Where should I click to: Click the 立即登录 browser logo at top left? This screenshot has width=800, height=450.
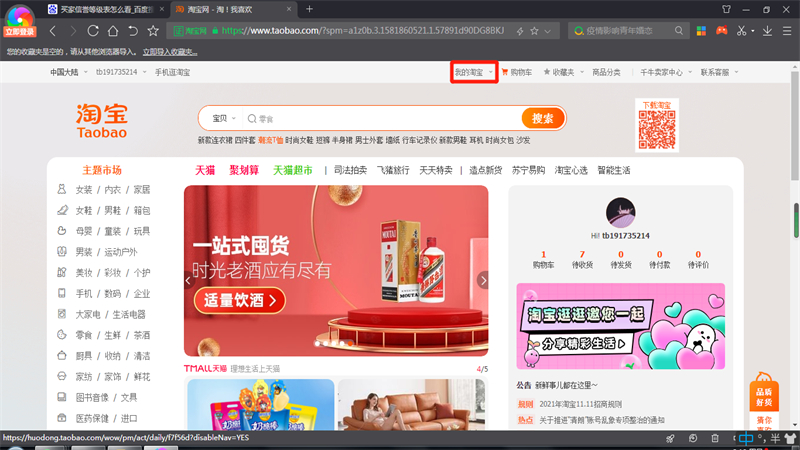tap(19, 21)
